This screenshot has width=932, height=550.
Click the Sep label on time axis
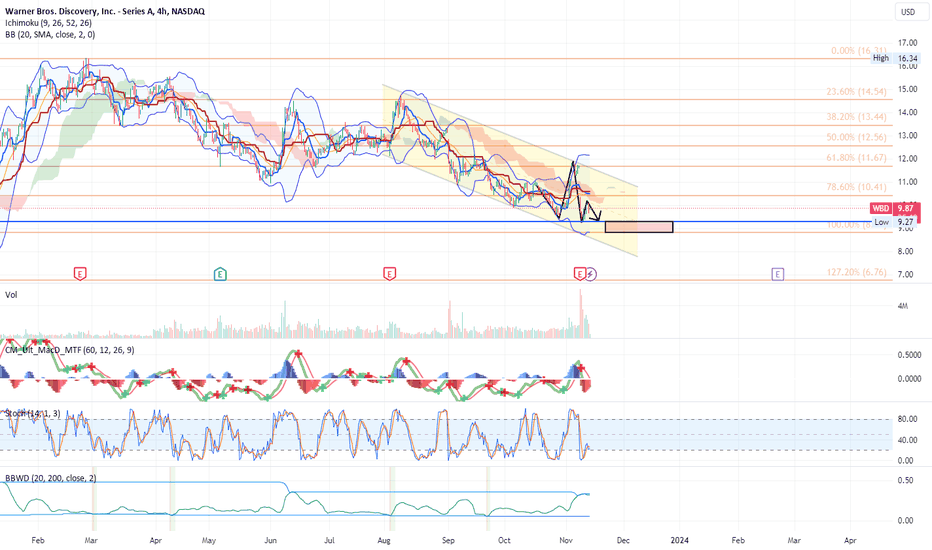448,540
